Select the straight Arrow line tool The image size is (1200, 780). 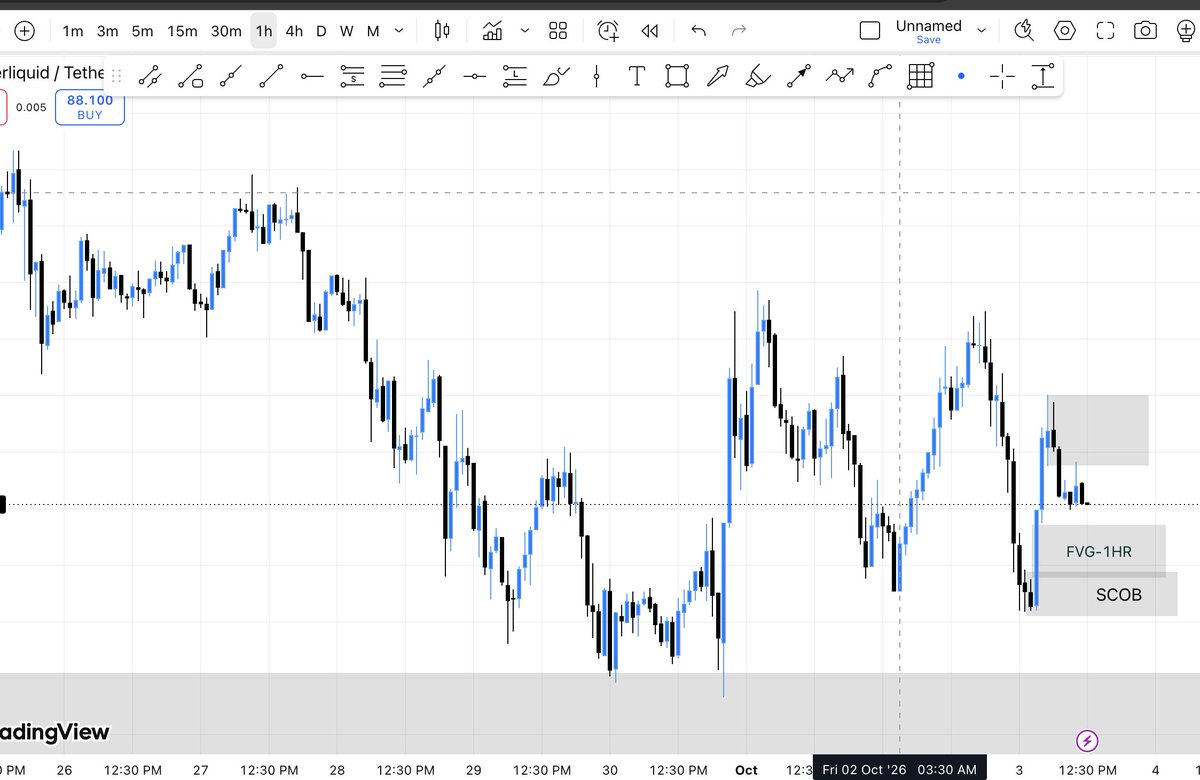pyautogui.click(x=799, y=76)
